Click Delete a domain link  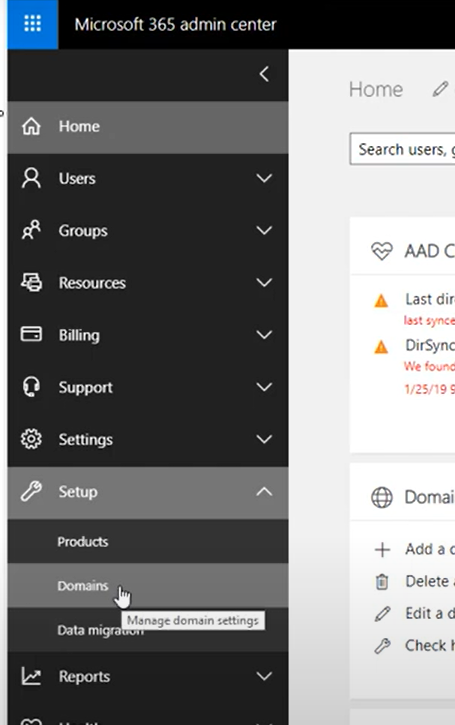[x=430, y=581]
